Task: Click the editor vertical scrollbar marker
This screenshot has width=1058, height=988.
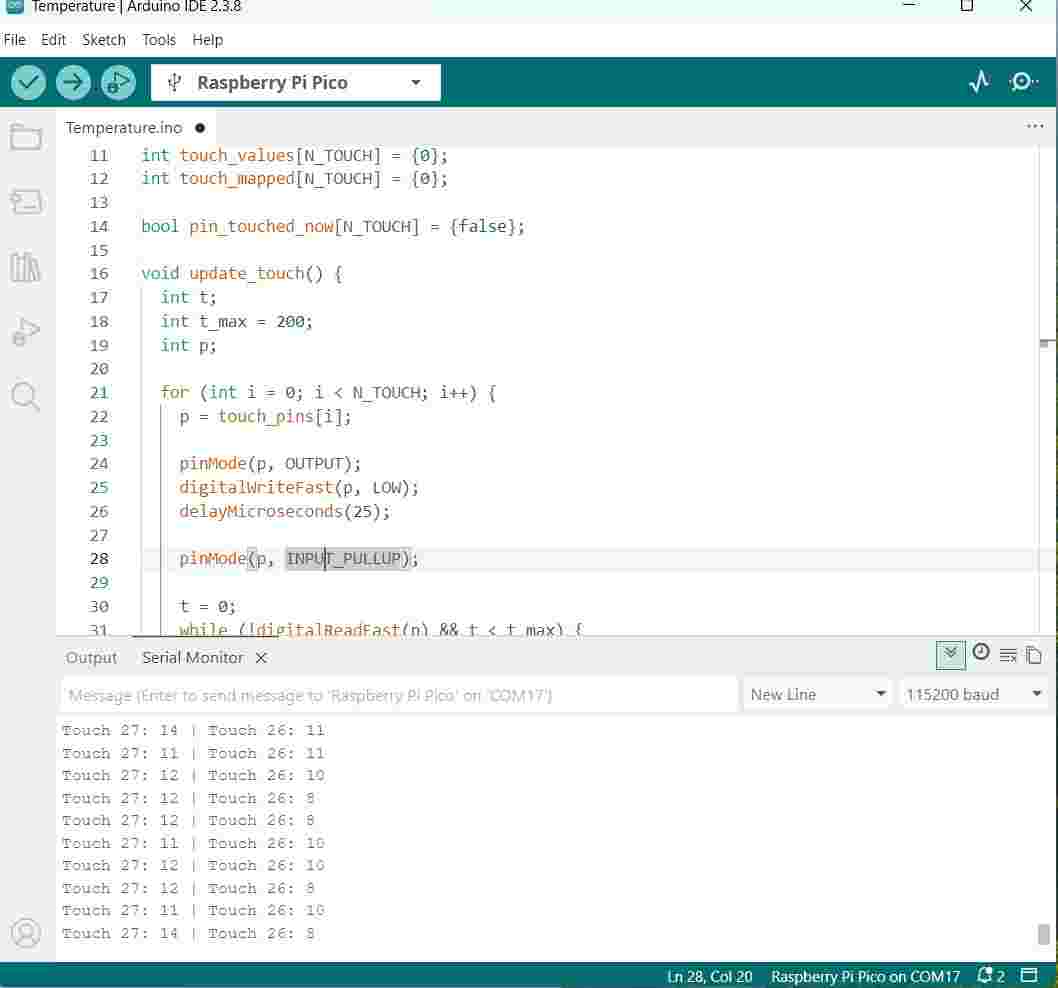Action: [1045, 343]
